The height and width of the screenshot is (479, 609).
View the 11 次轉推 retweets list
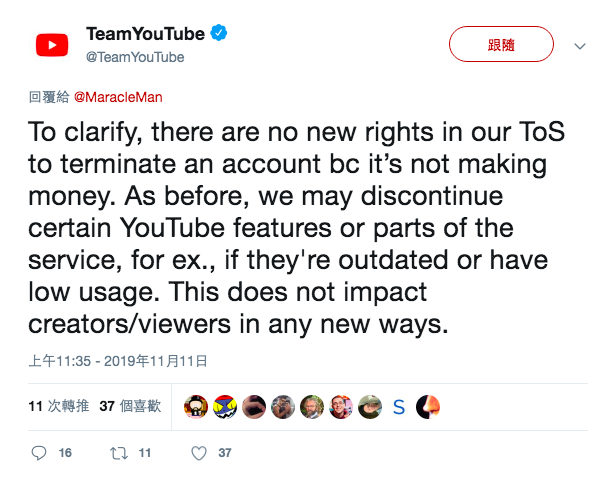[x=59, y=406]
